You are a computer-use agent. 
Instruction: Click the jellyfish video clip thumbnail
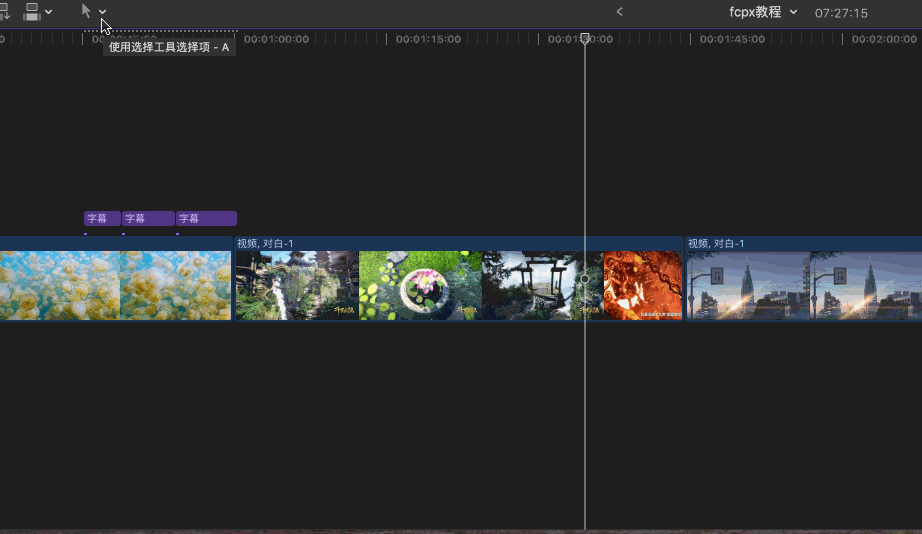[115, 285]
